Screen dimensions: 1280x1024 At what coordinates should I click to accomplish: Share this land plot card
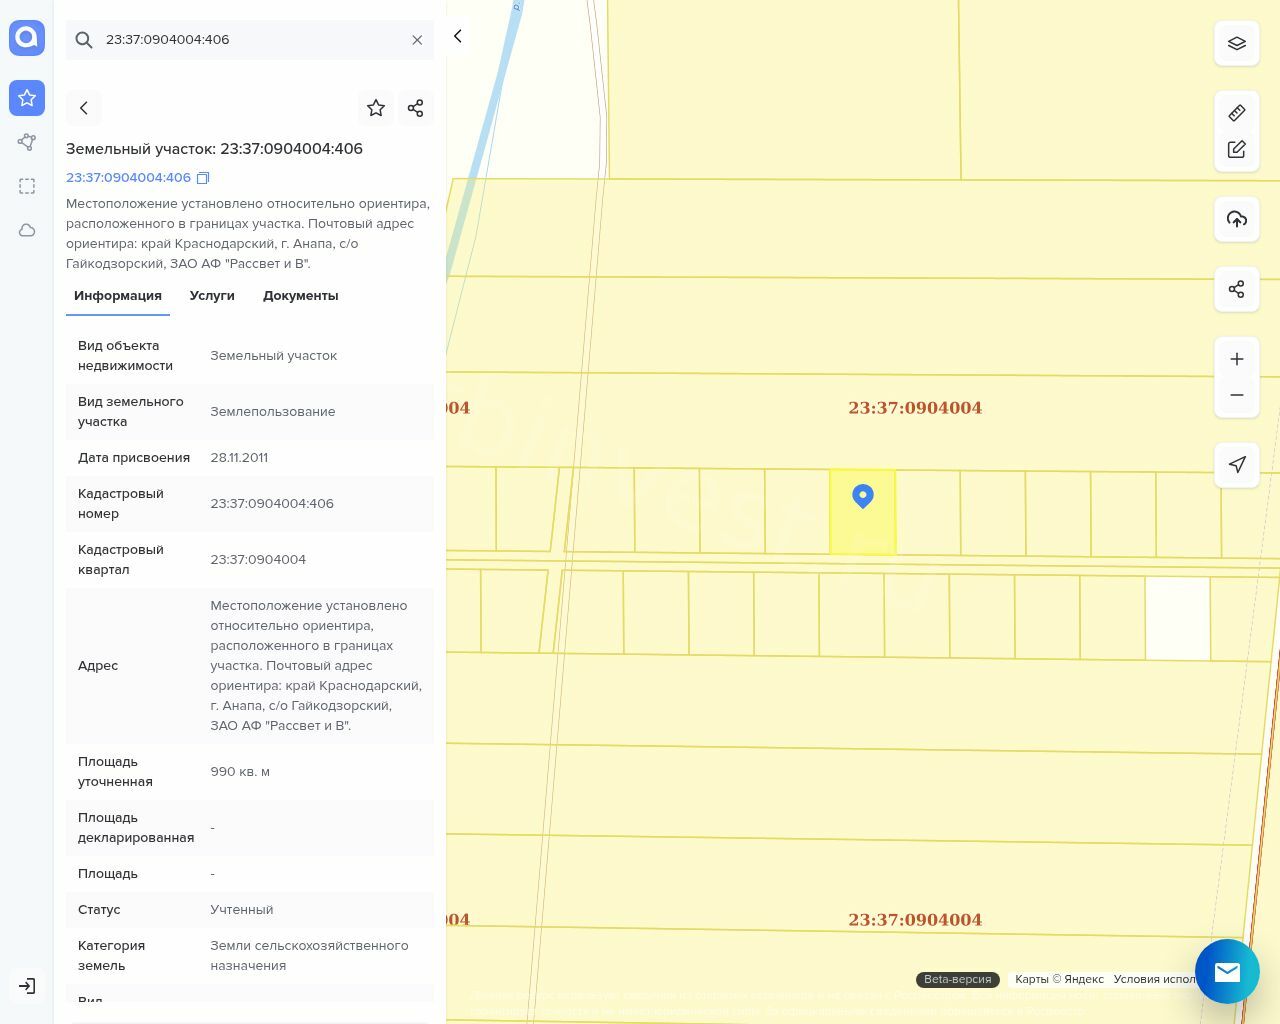(x=416, y=108)
